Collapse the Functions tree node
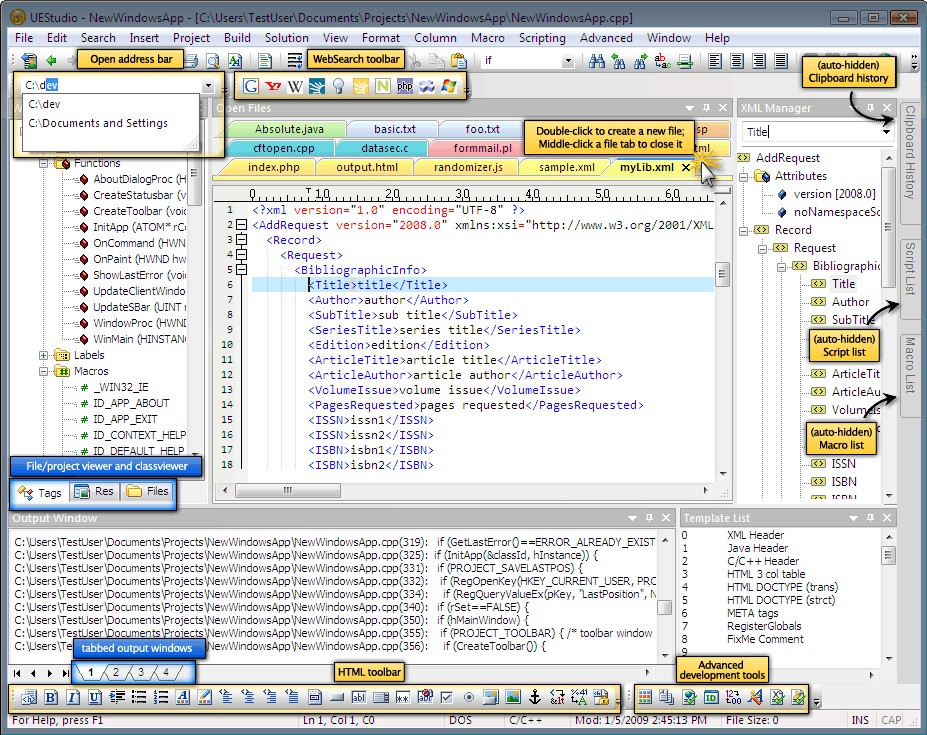Screen dimensions: 927x735 coord(43,163)
